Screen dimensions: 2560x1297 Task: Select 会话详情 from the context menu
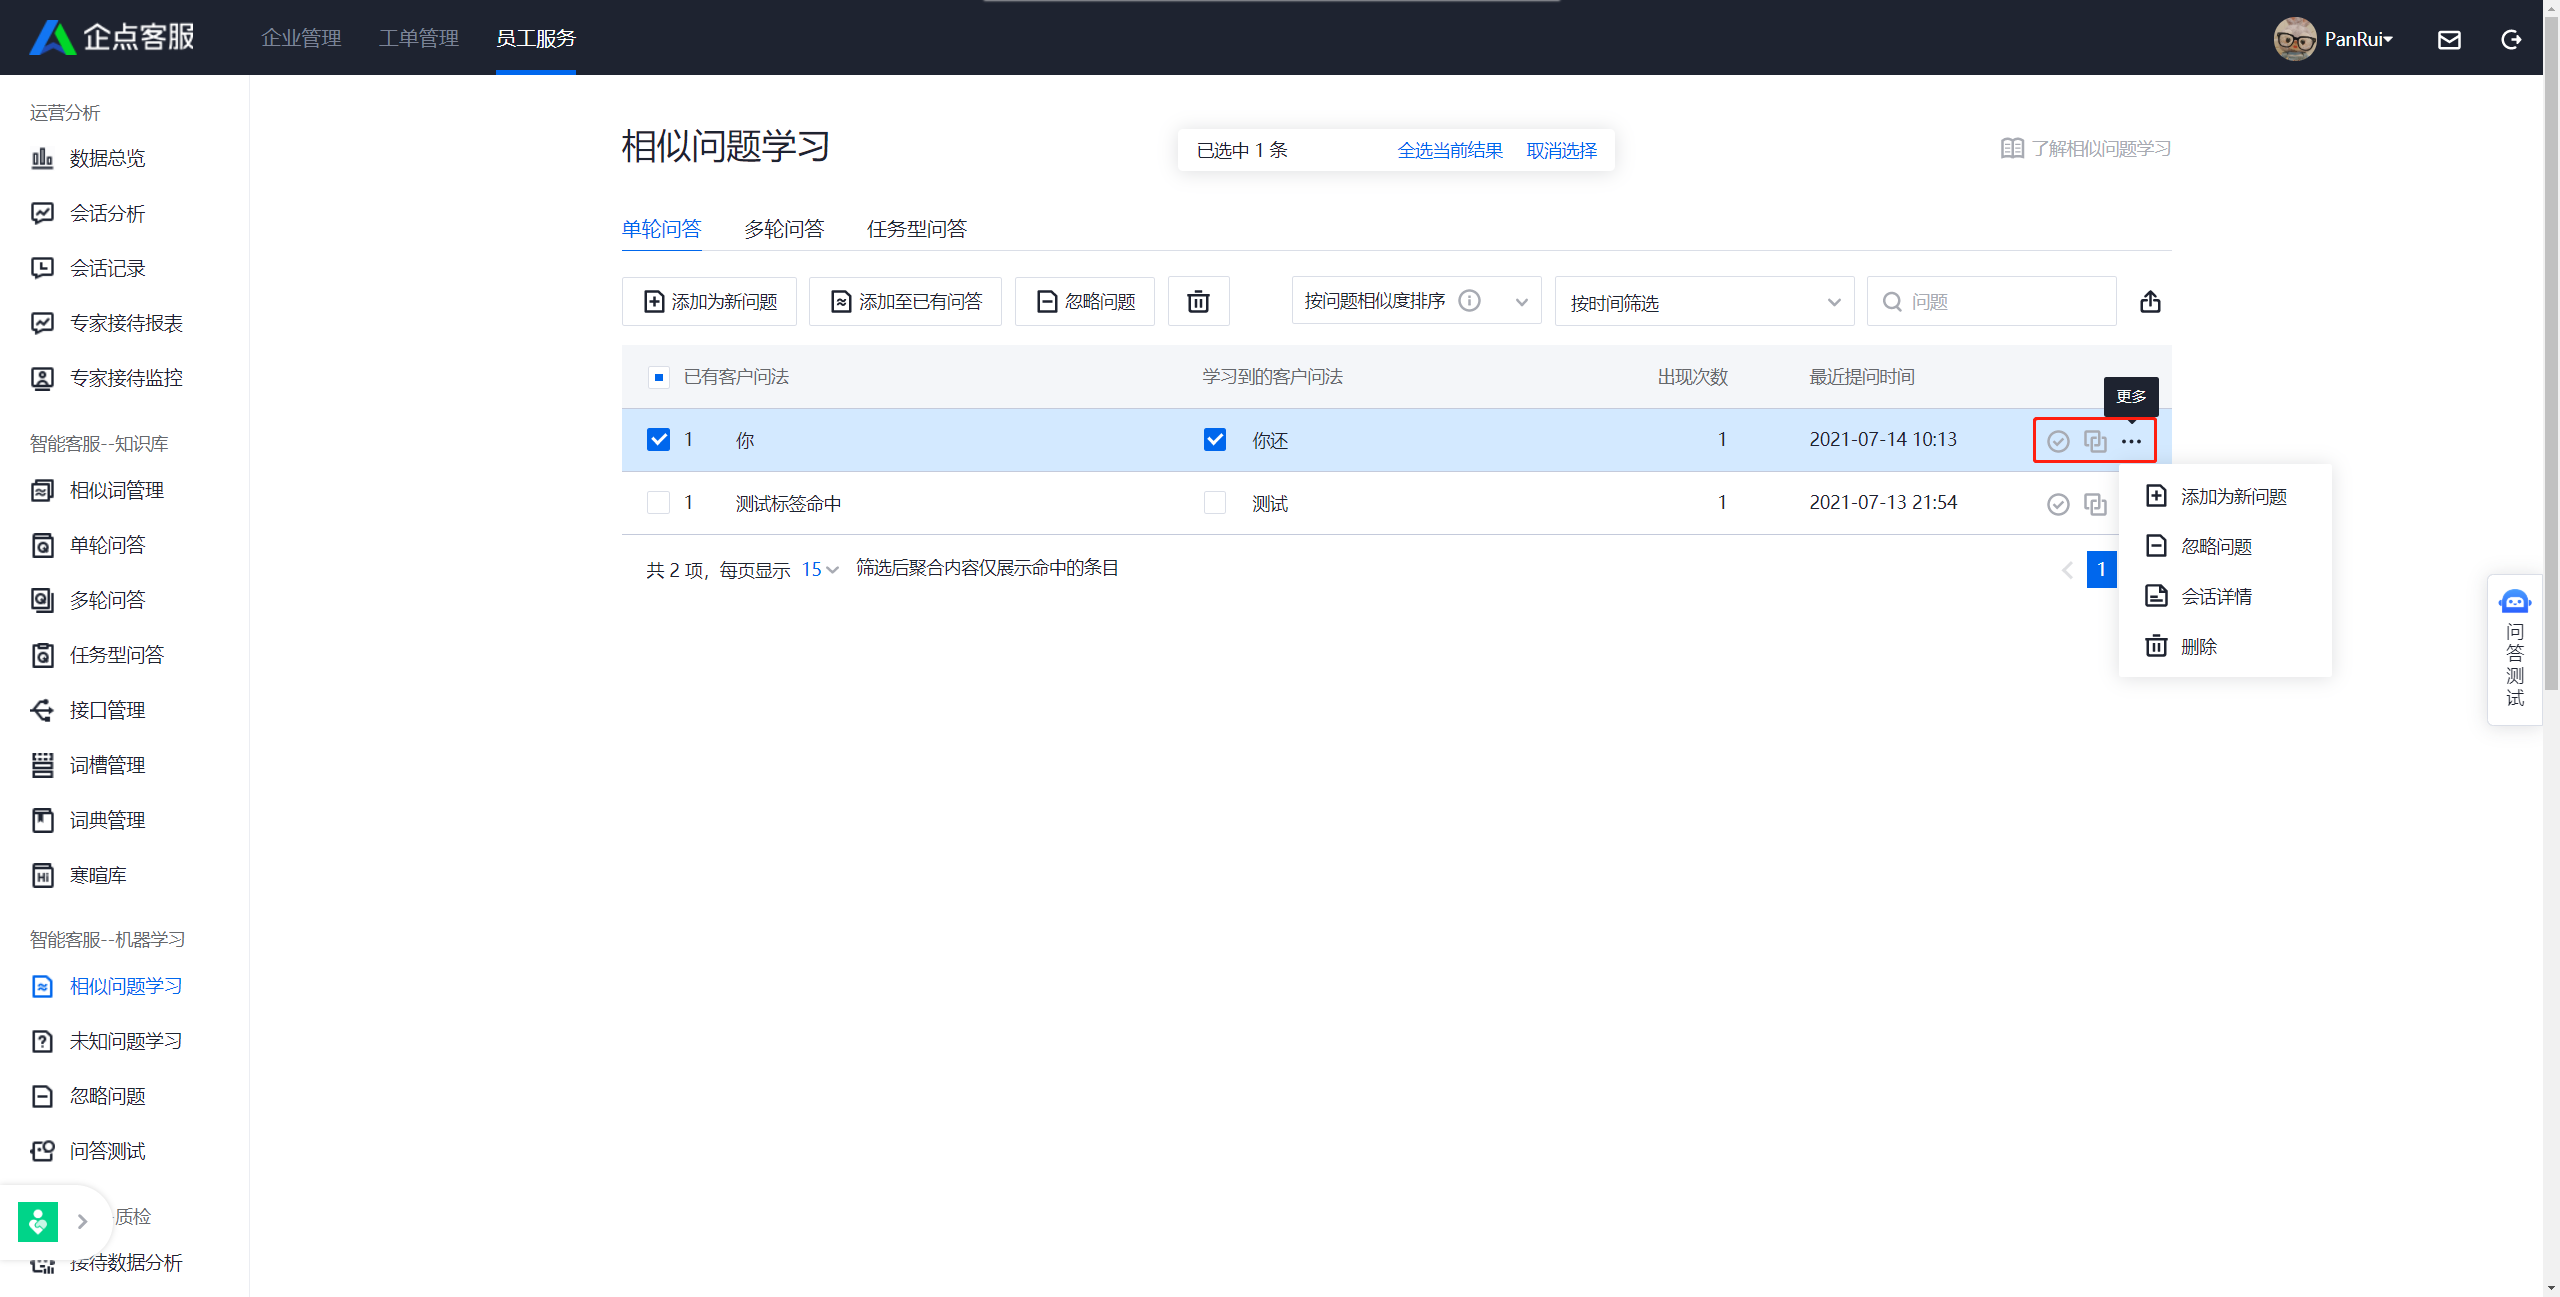pos(2215,597)
